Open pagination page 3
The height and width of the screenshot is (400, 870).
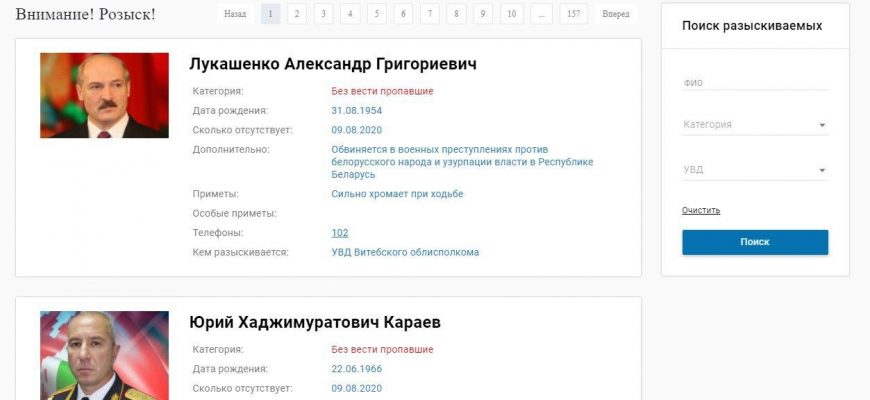[323, 14]
